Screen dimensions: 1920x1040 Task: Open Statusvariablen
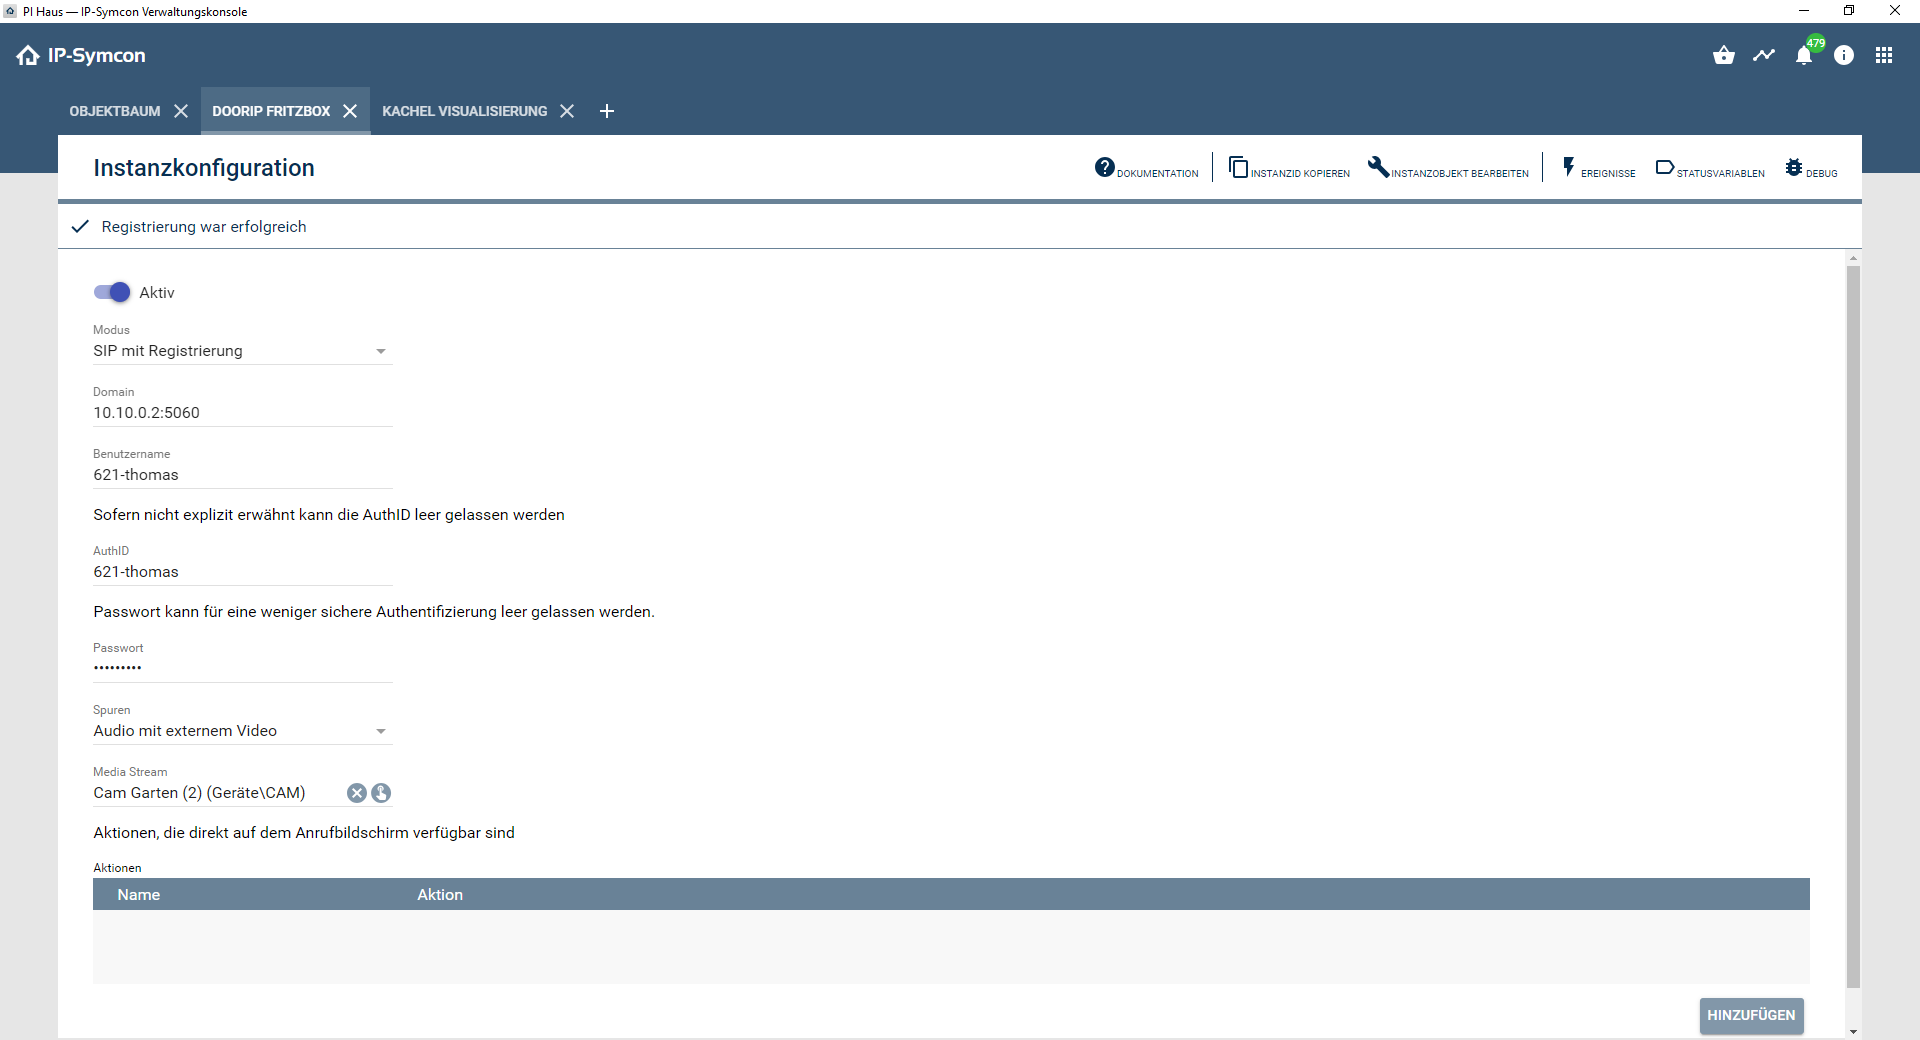[1710, 169]
